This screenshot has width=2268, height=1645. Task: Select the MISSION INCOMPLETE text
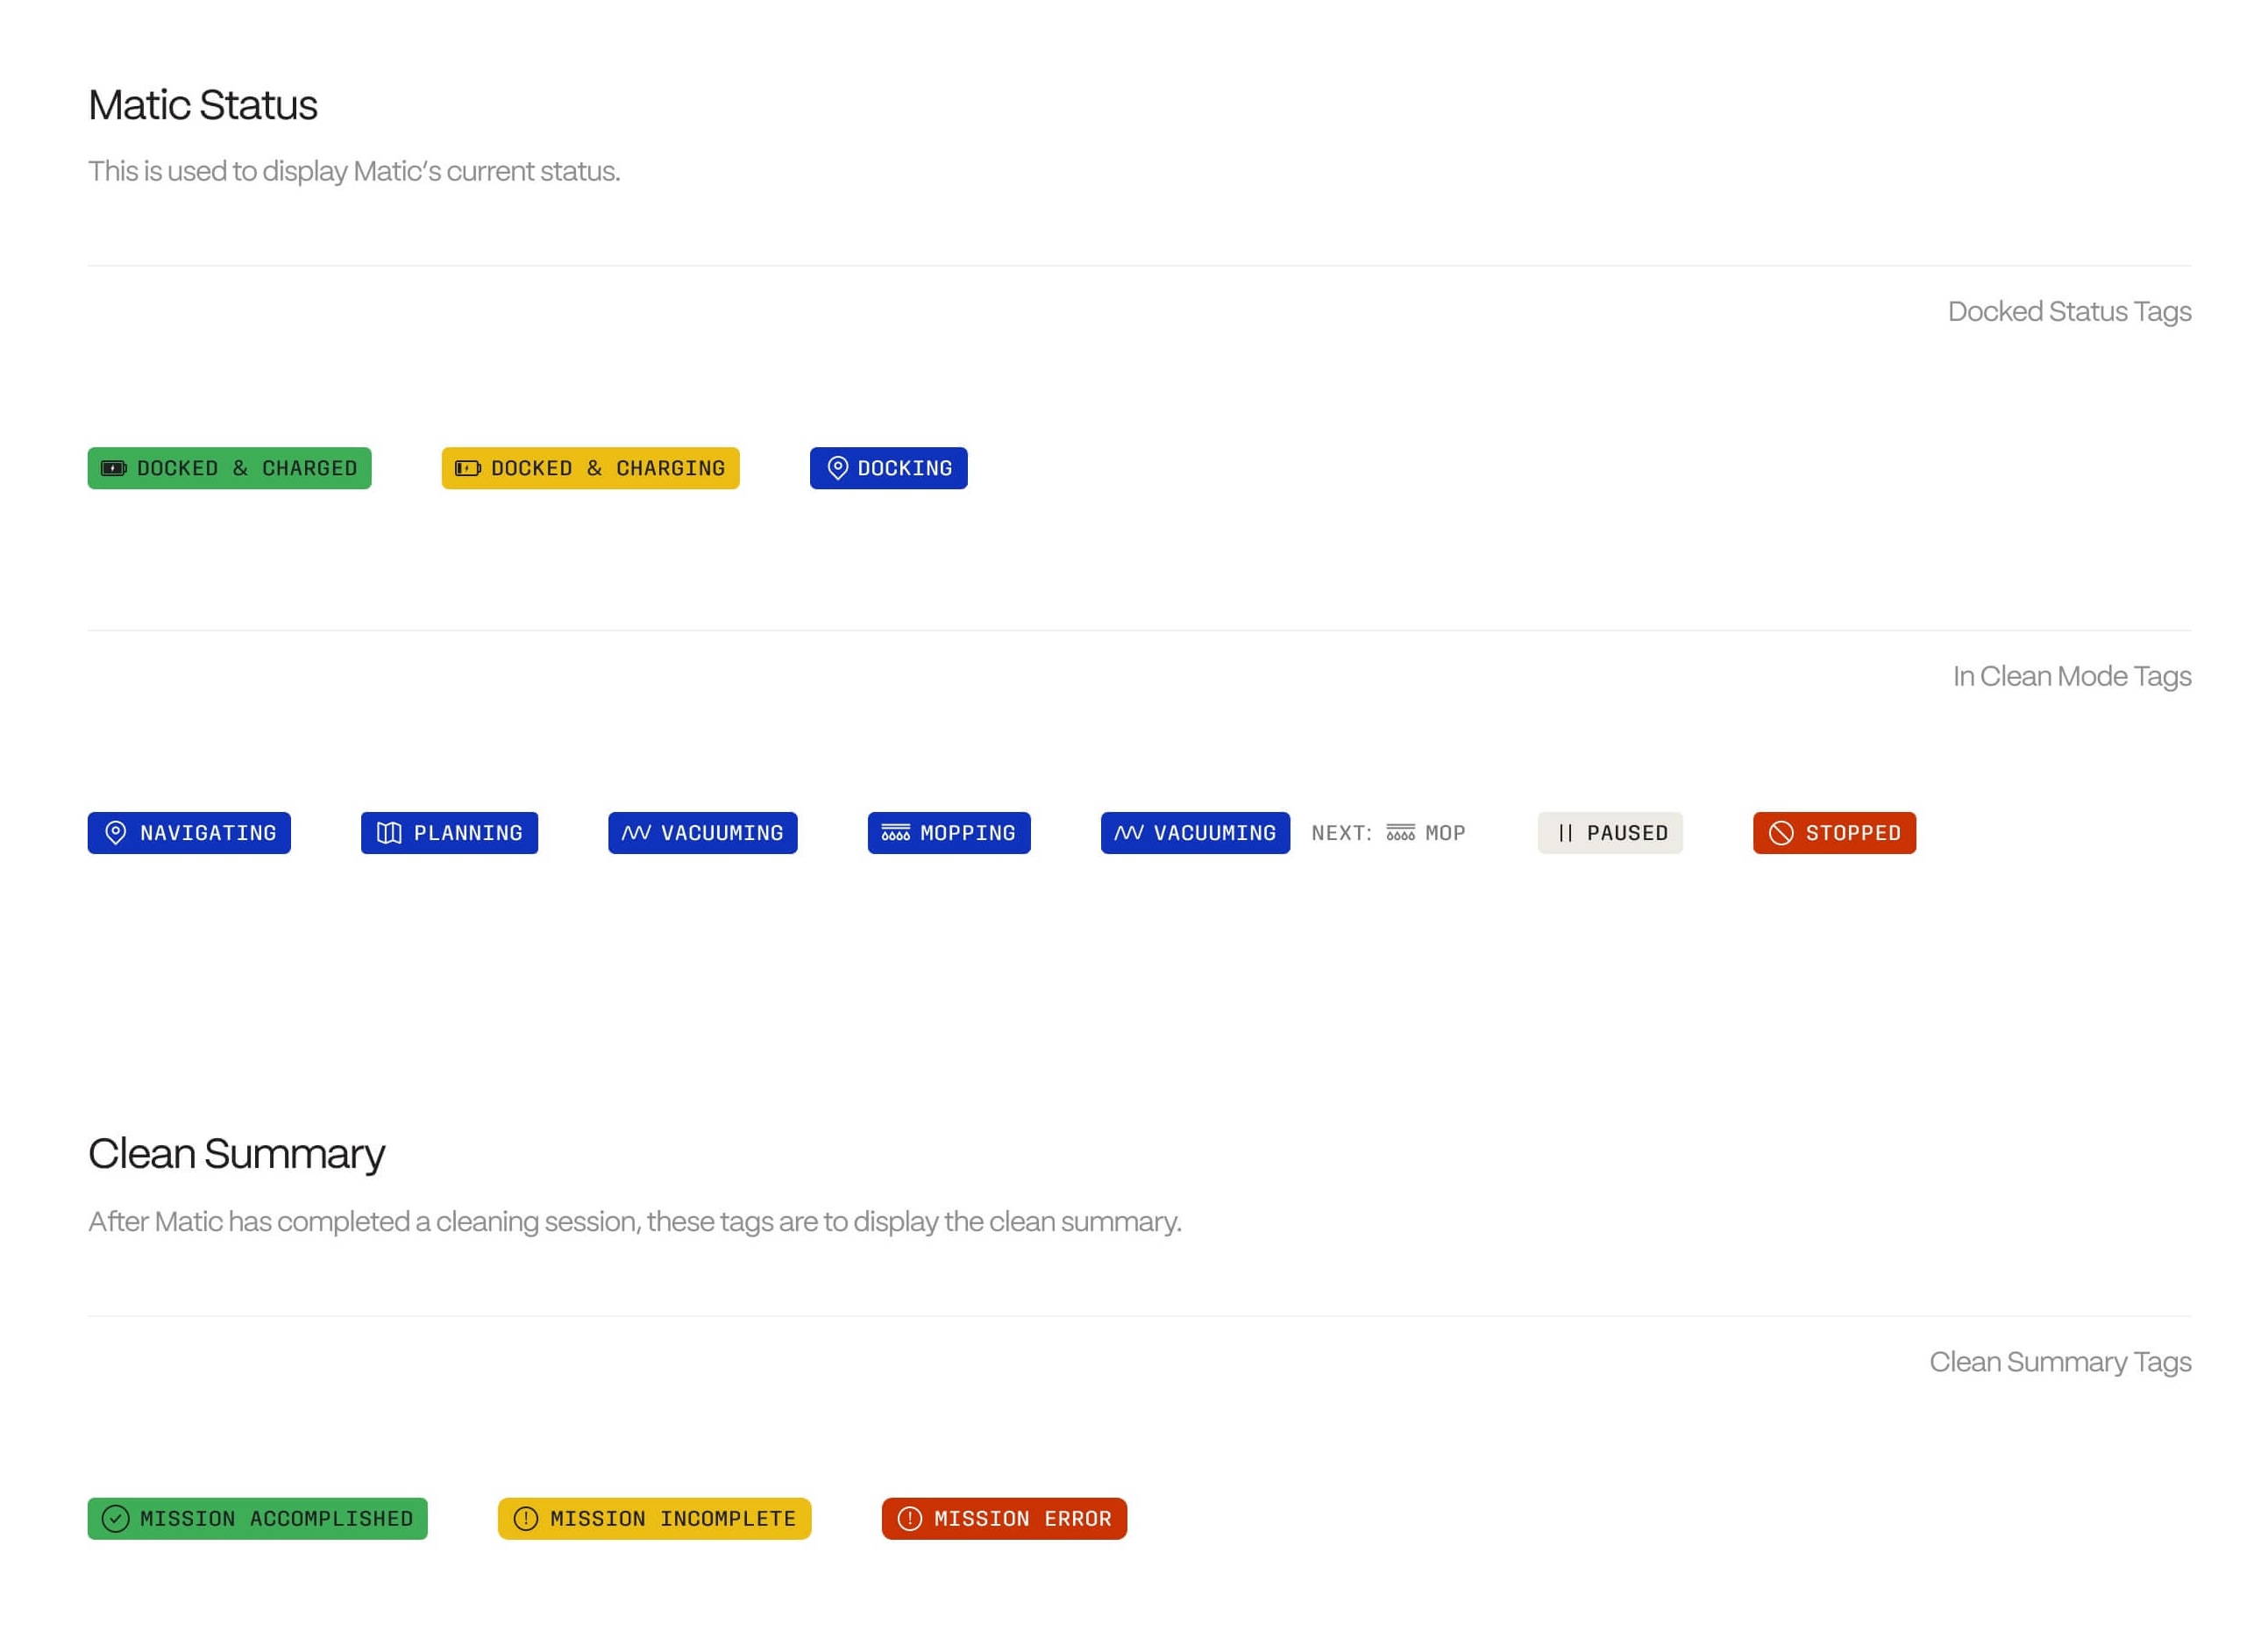click(673, 1519)
